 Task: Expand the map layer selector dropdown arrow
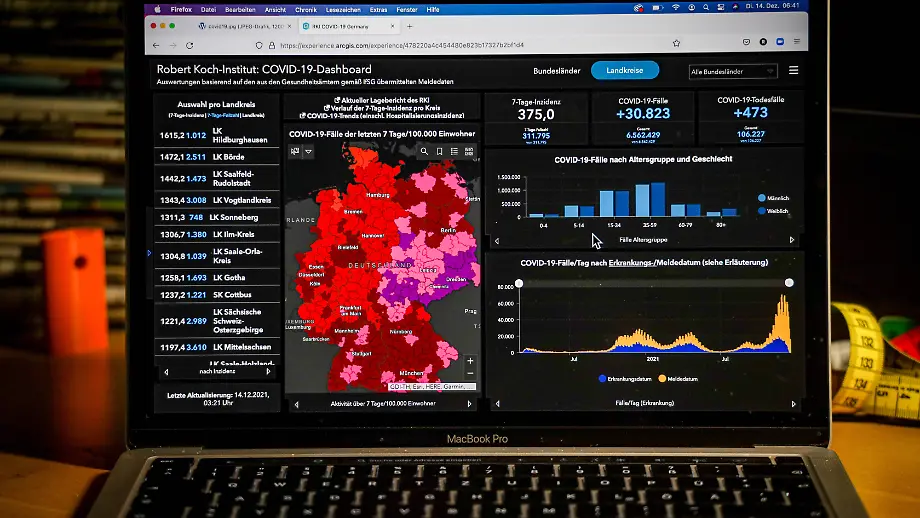tap(309, 151)
